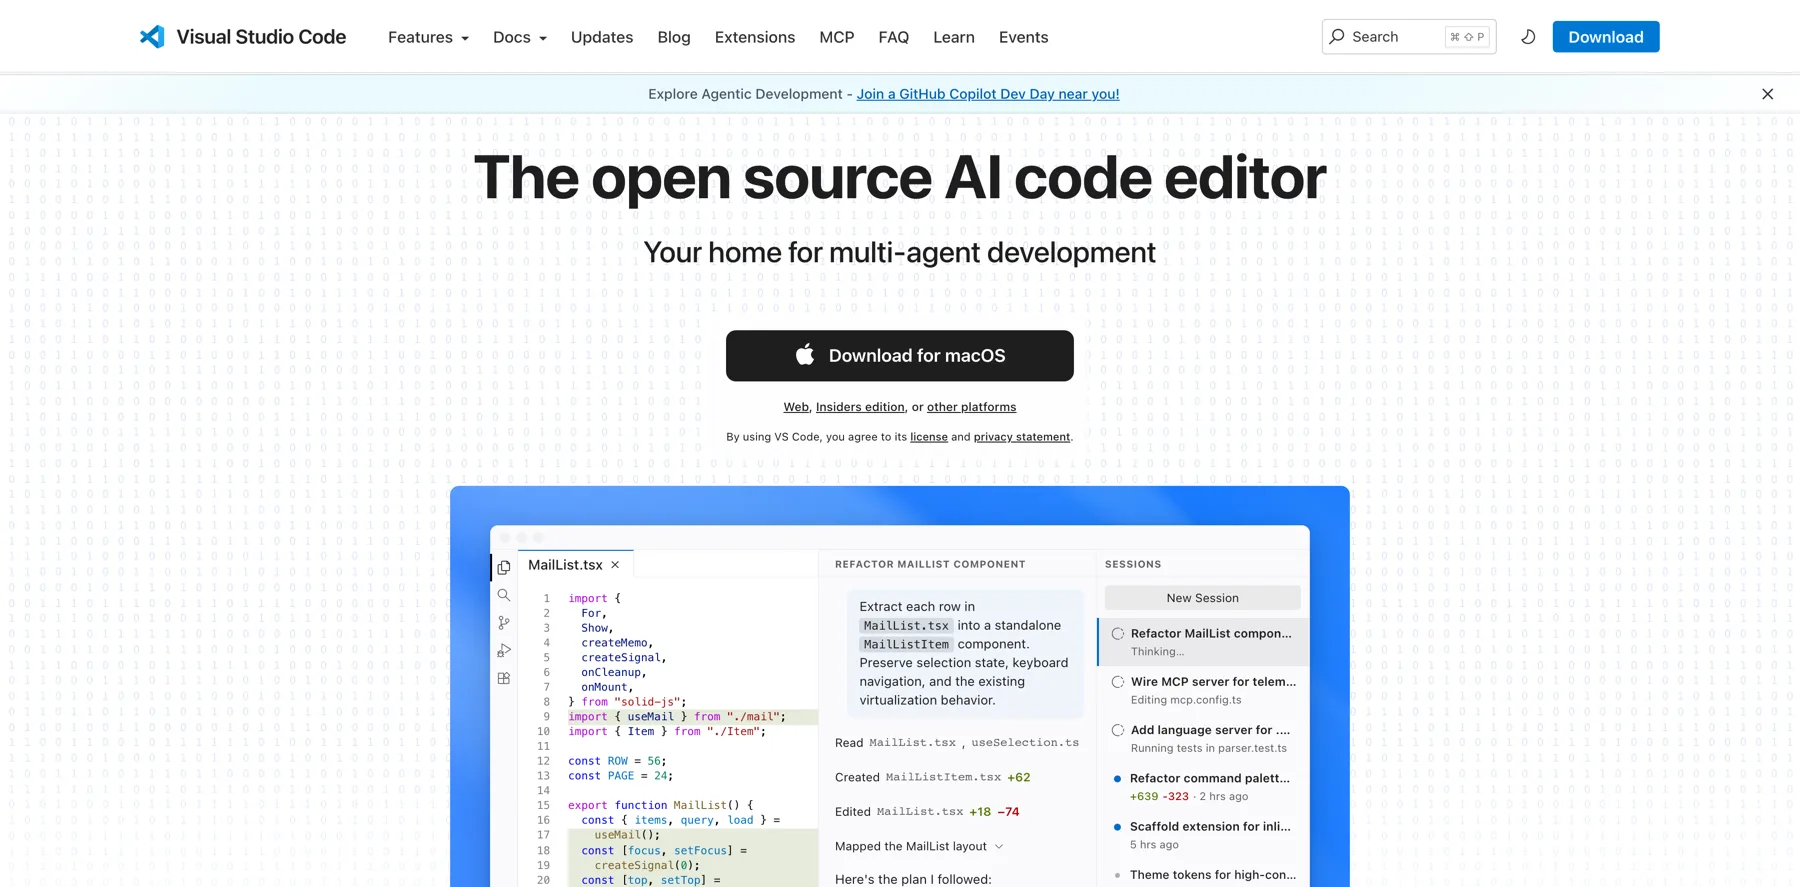The image size is (1800, 887).
Task: Click the SESSIONS panel heading
Action: [1133, 564]
